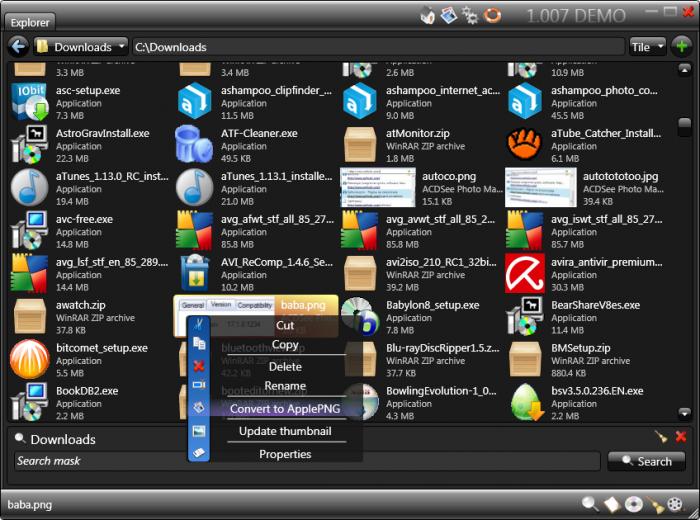The image size is (700, 520).
Task: Select the bsv3.5.0.236.EN.exe egg icon
Action: tap(527, 402)
